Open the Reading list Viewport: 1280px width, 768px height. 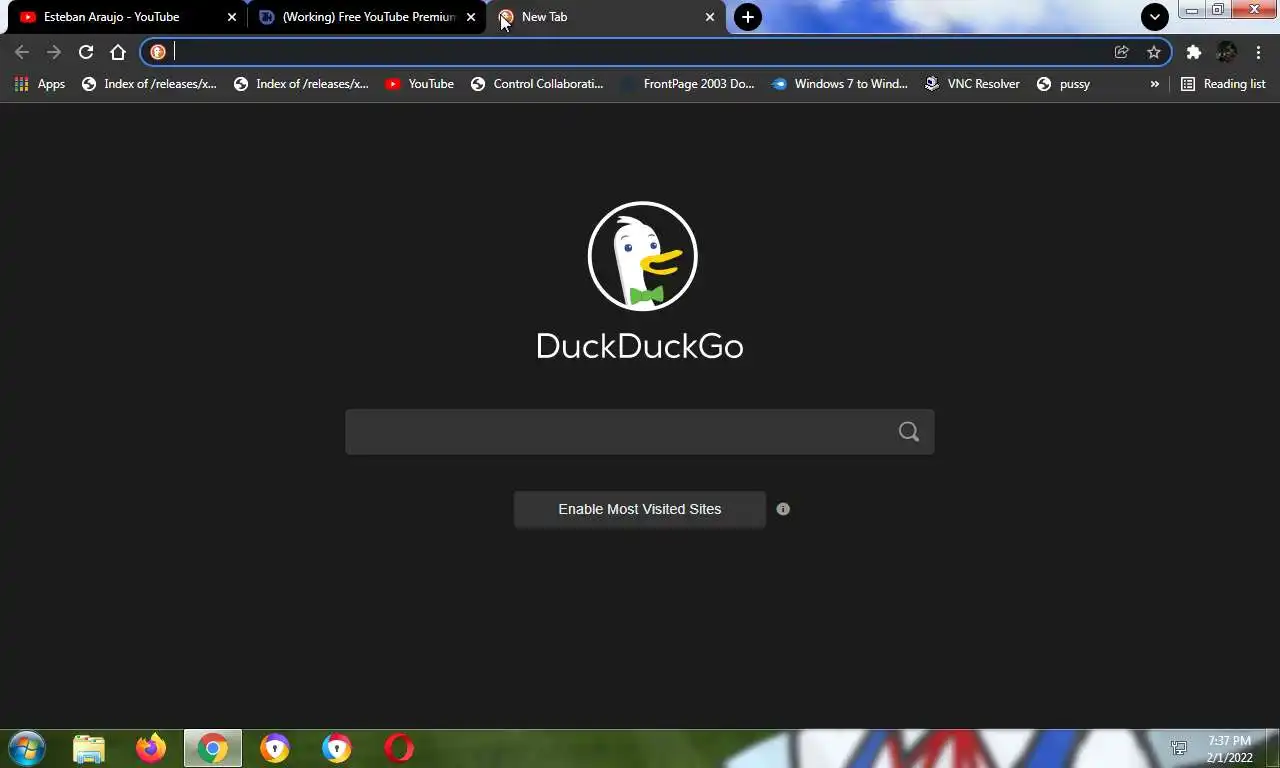(x=1223, y=84)
